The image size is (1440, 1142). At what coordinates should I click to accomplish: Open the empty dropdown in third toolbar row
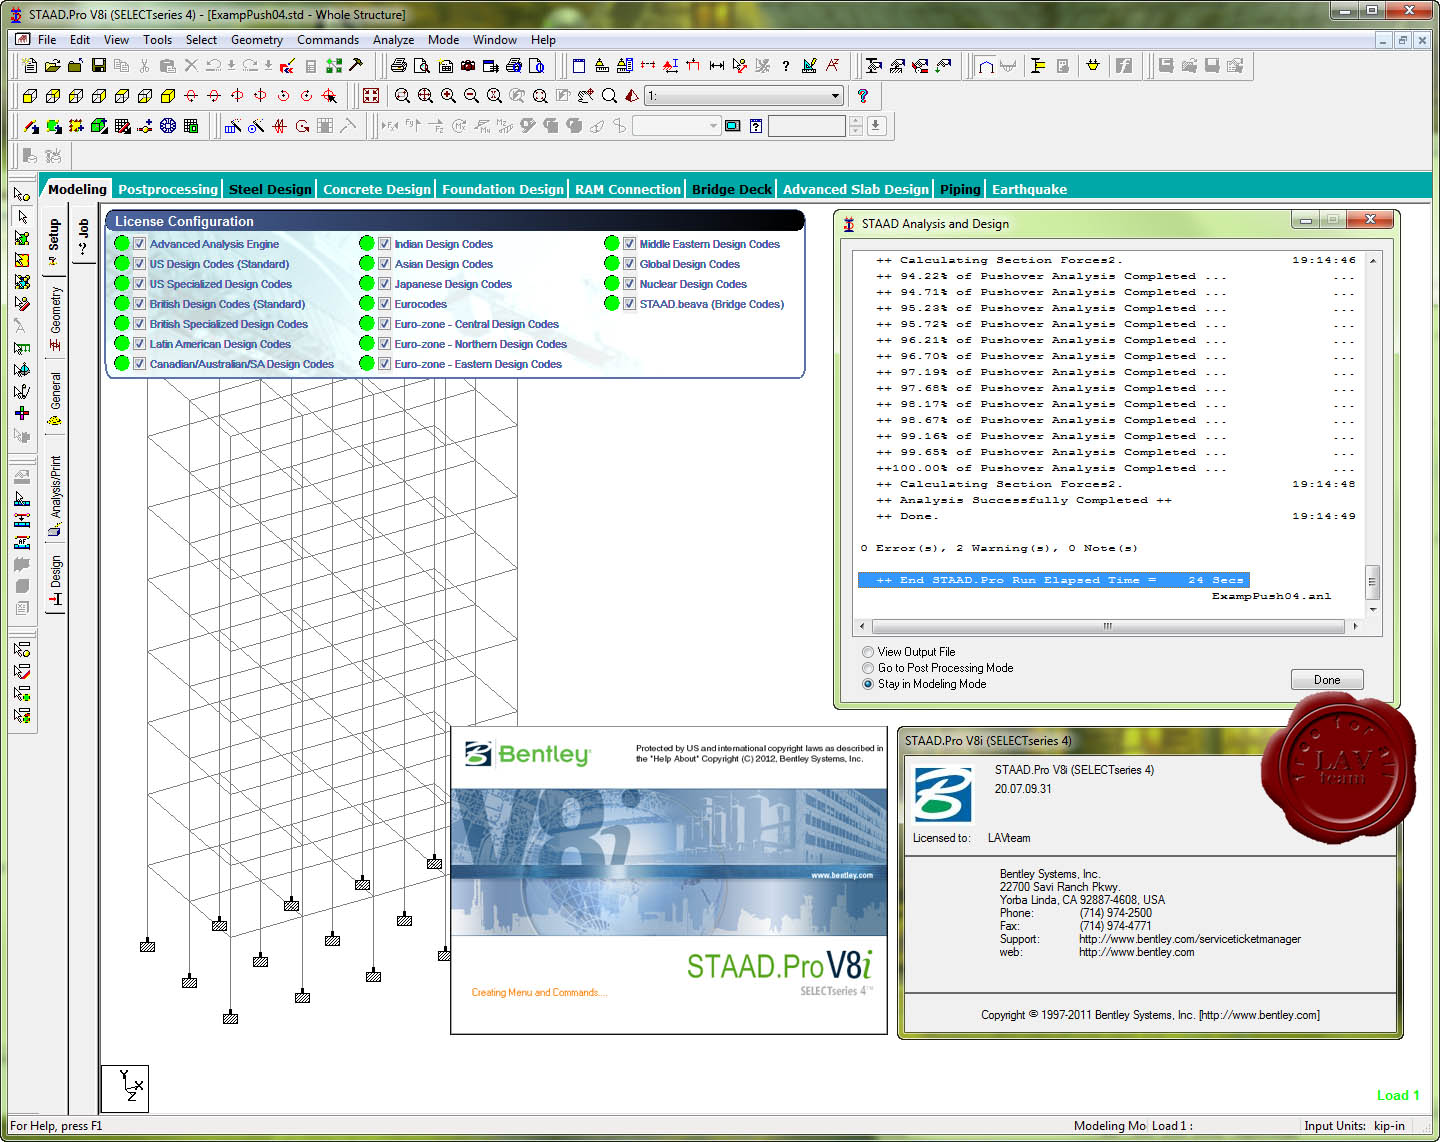click(676, 126)
